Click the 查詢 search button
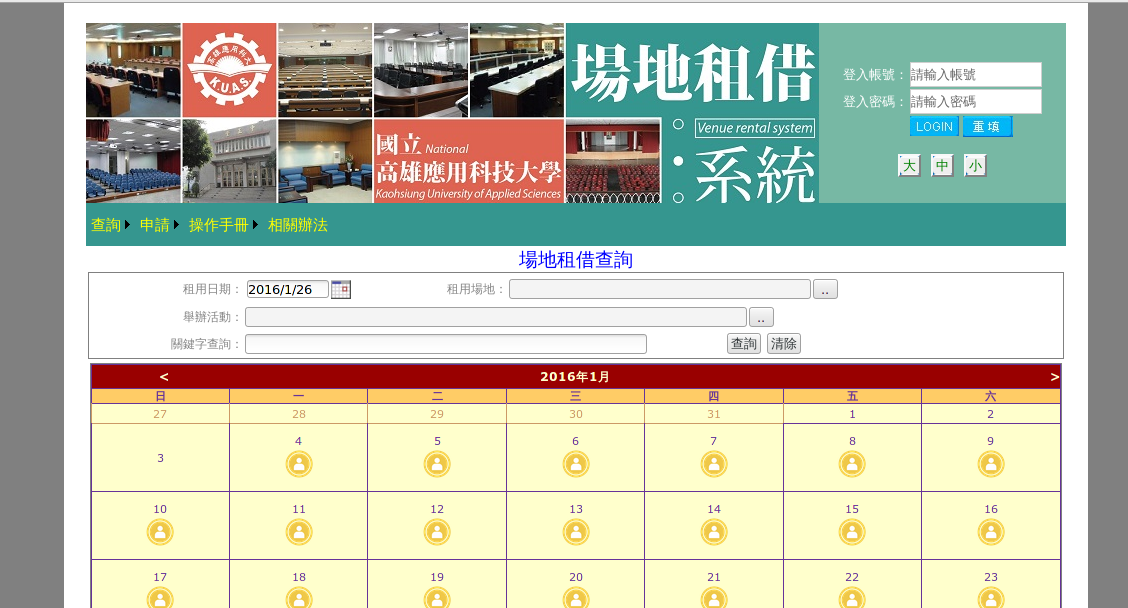 [744, 344]
